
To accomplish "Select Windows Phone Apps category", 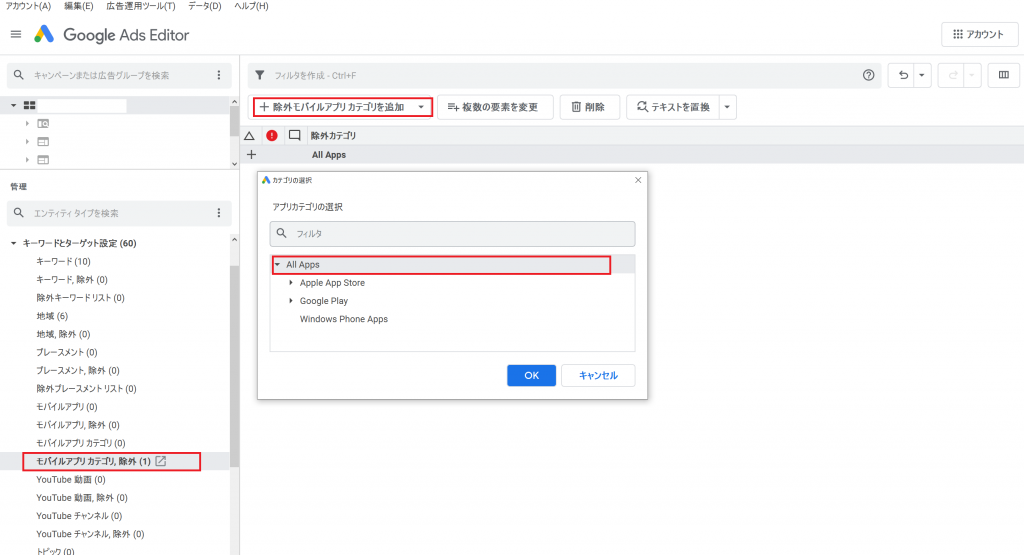I will [x=344, y=319].
